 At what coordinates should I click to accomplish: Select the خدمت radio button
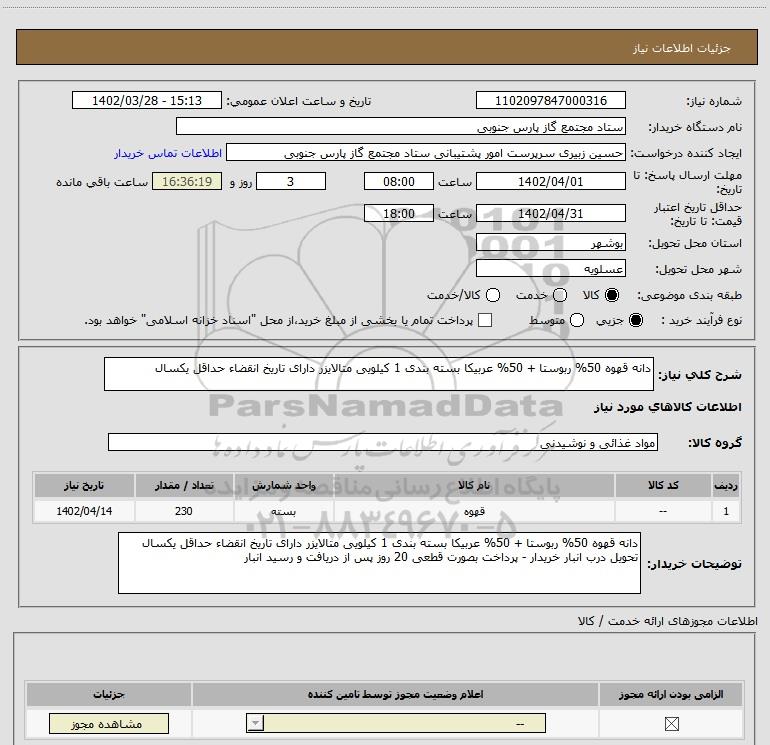[560, 295]
